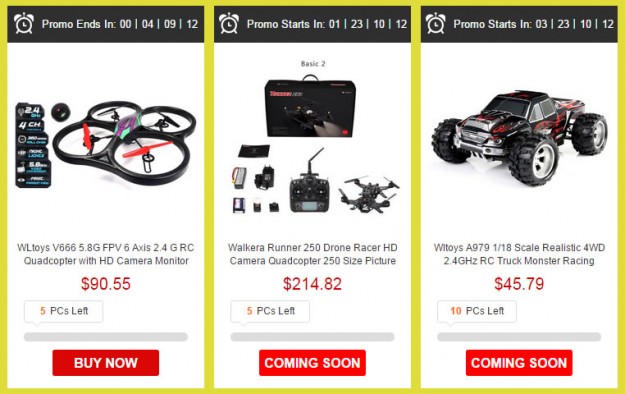The height and width of the screenshot is (394, 625).
Task: Click the Promo Ends In countdown timer
Action: [120, 24]
